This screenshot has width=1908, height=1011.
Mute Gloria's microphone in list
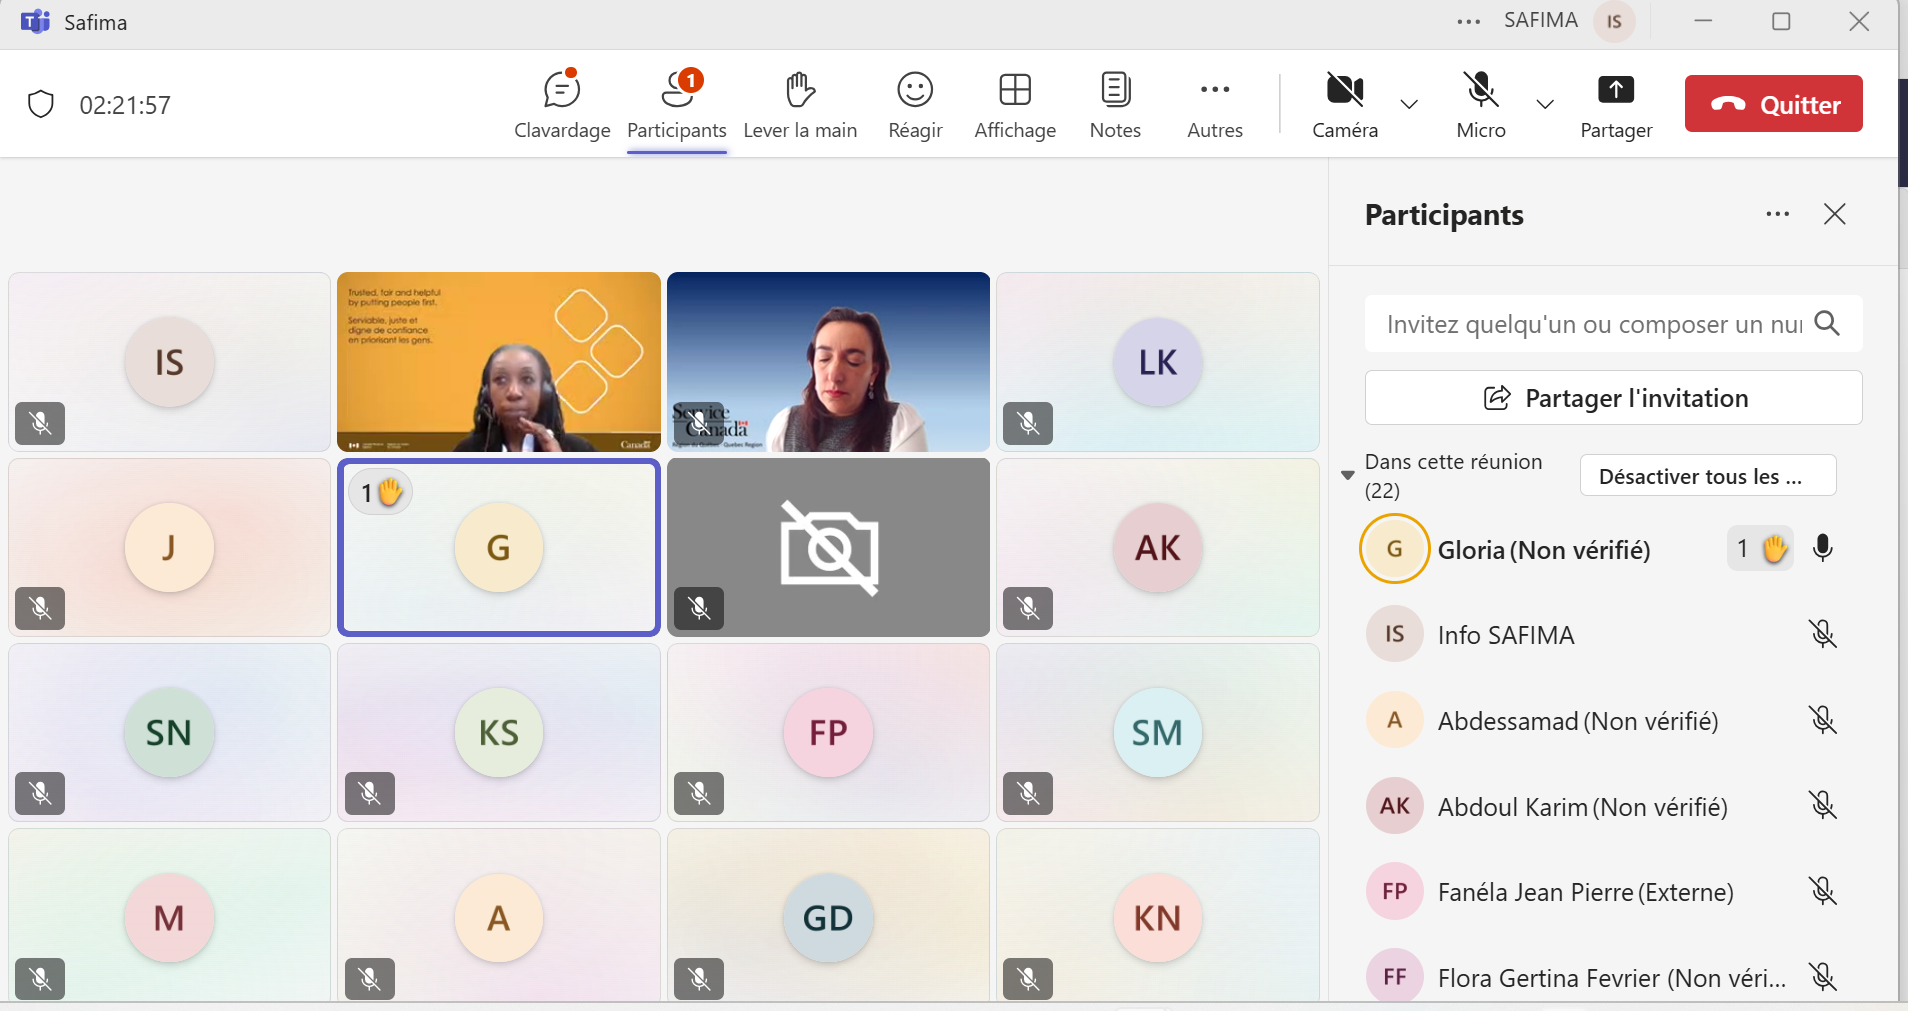(x=1823, y=548)
